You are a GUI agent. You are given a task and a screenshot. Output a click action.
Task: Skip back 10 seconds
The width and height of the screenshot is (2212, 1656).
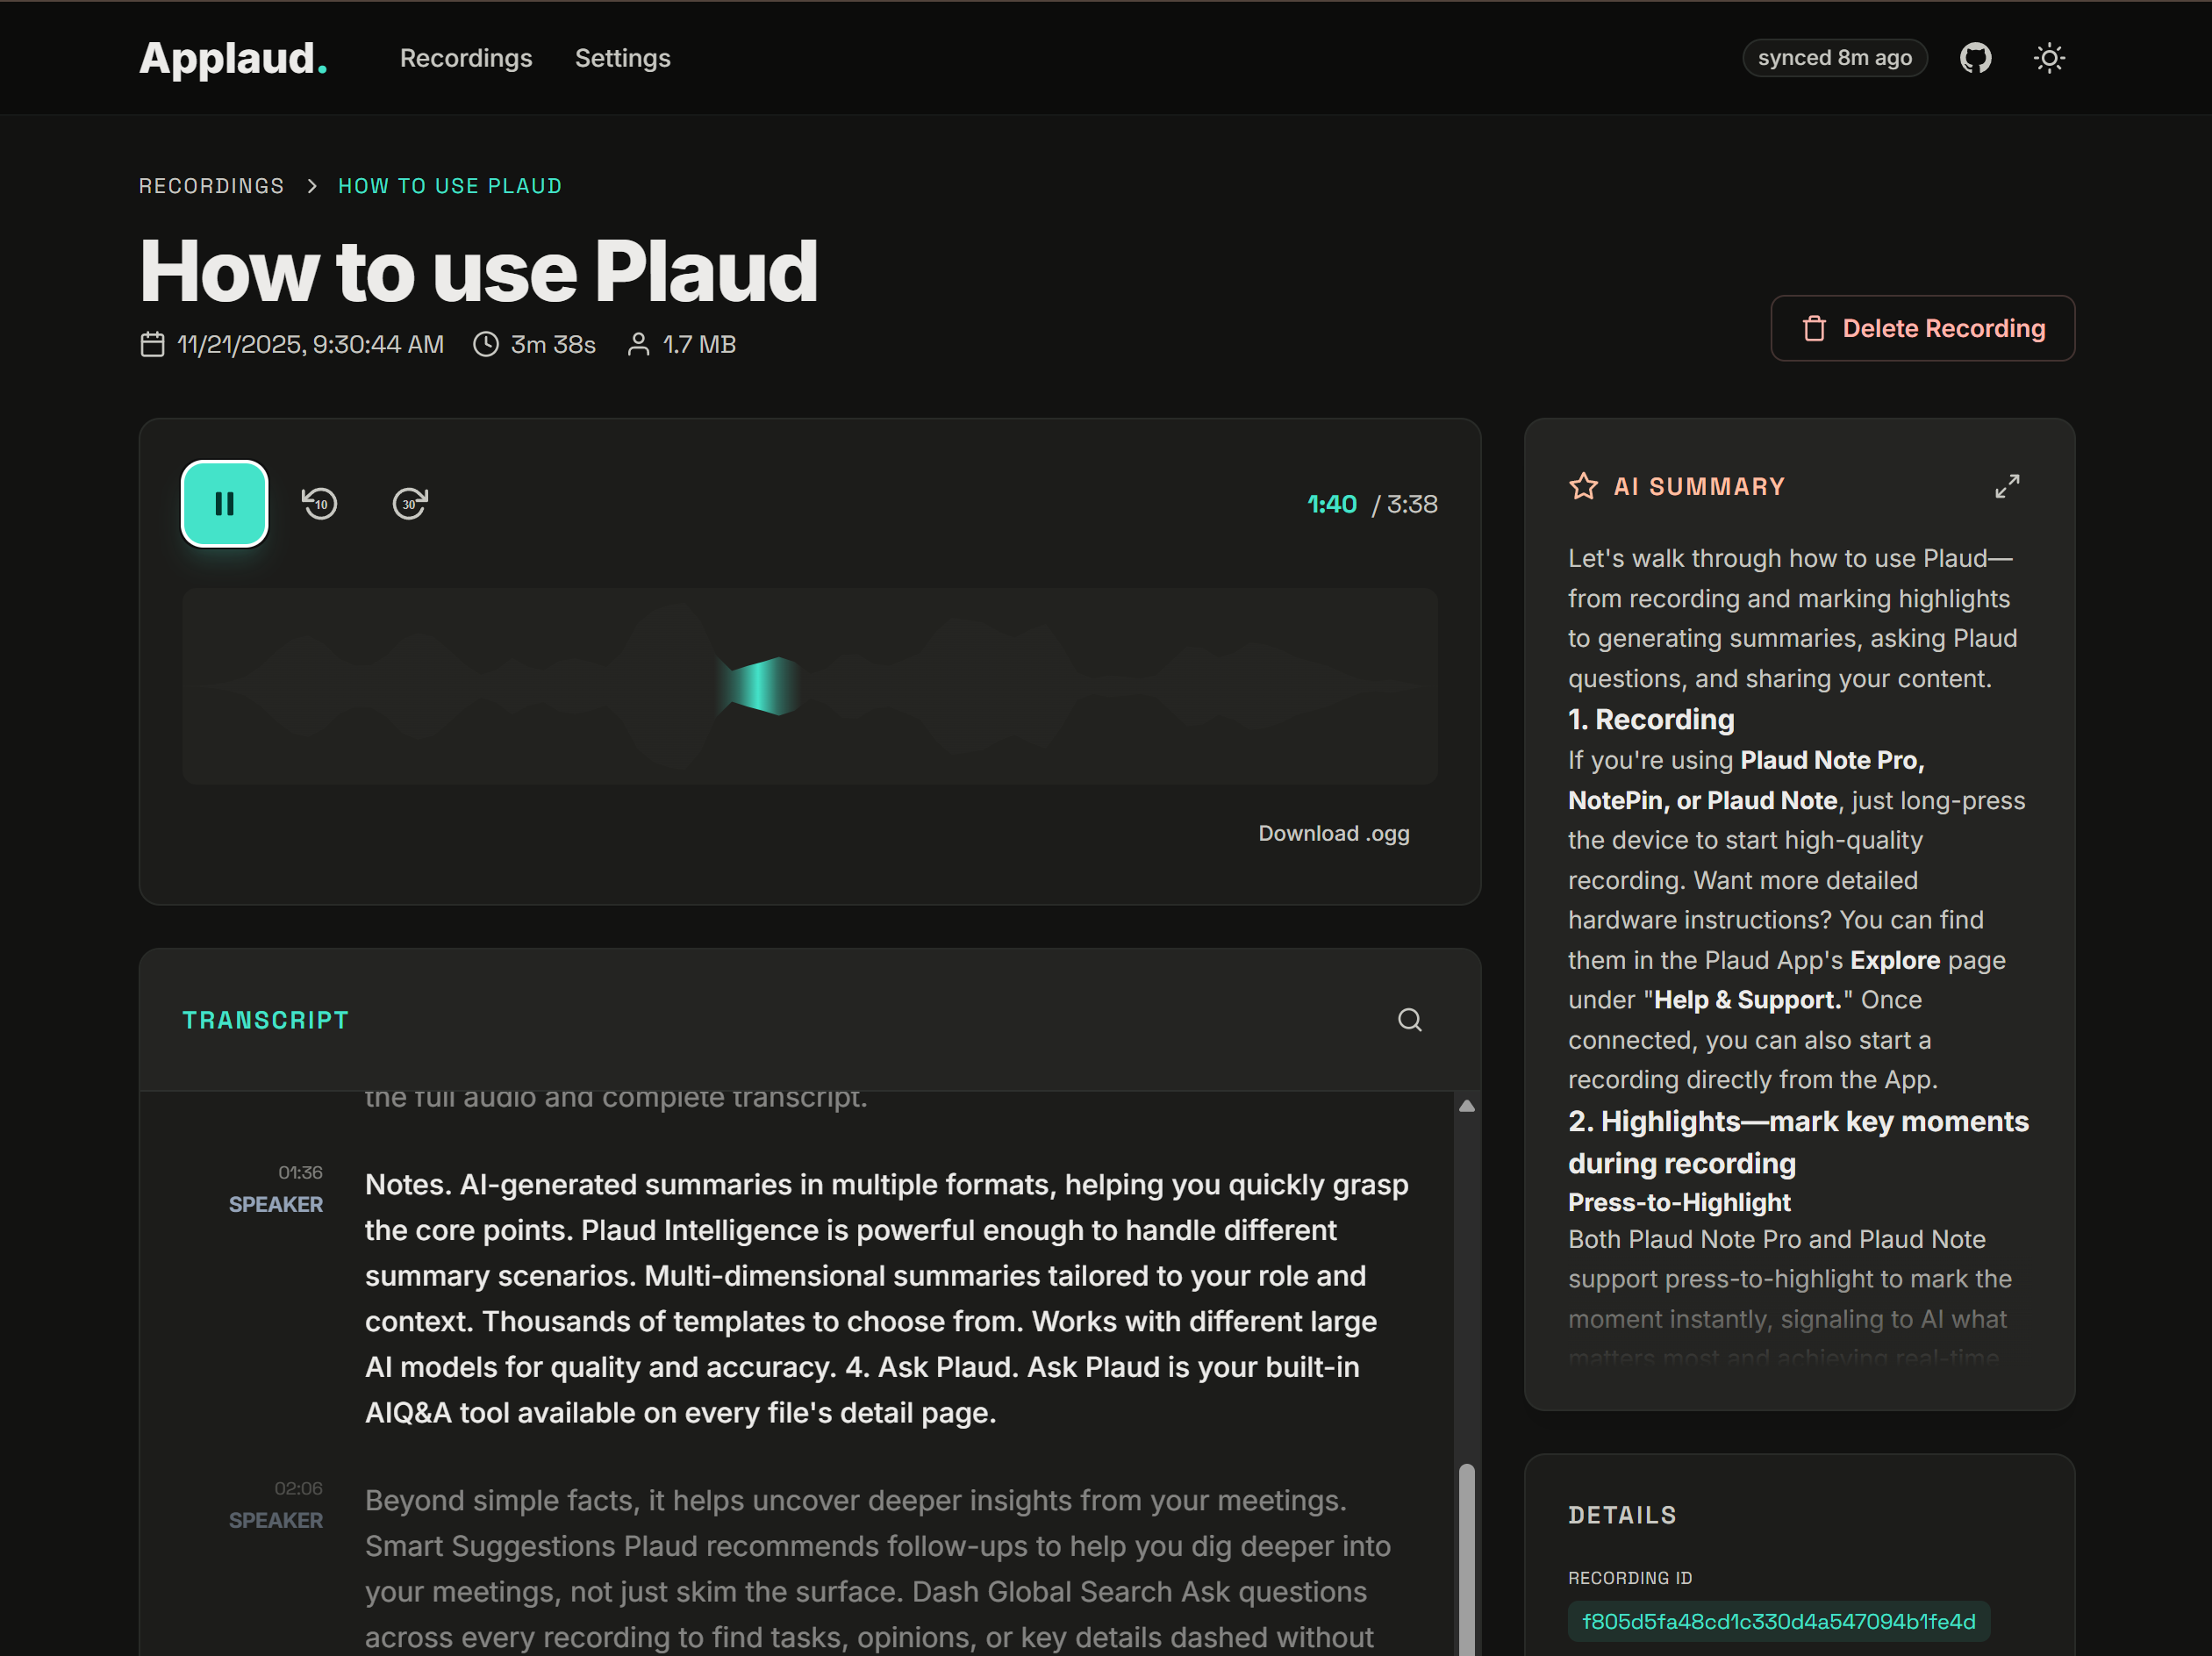[319, 503]
